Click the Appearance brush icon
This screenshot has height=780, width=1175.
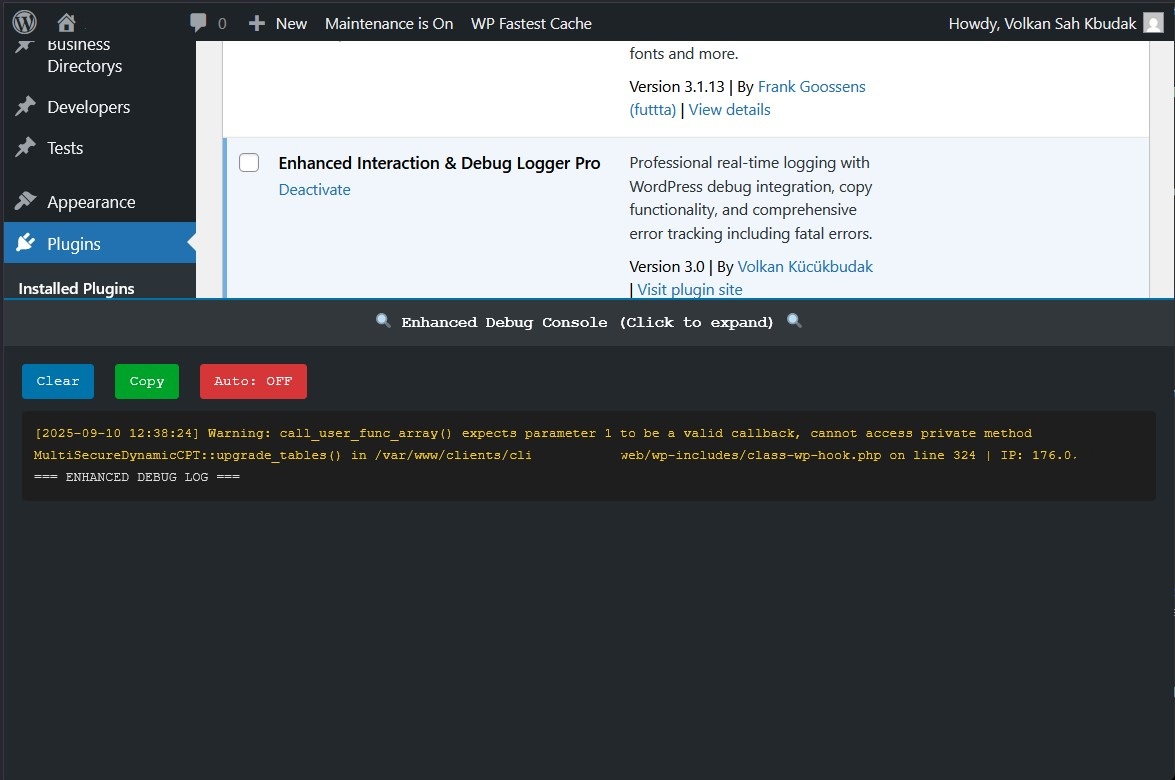coord(25,201)
